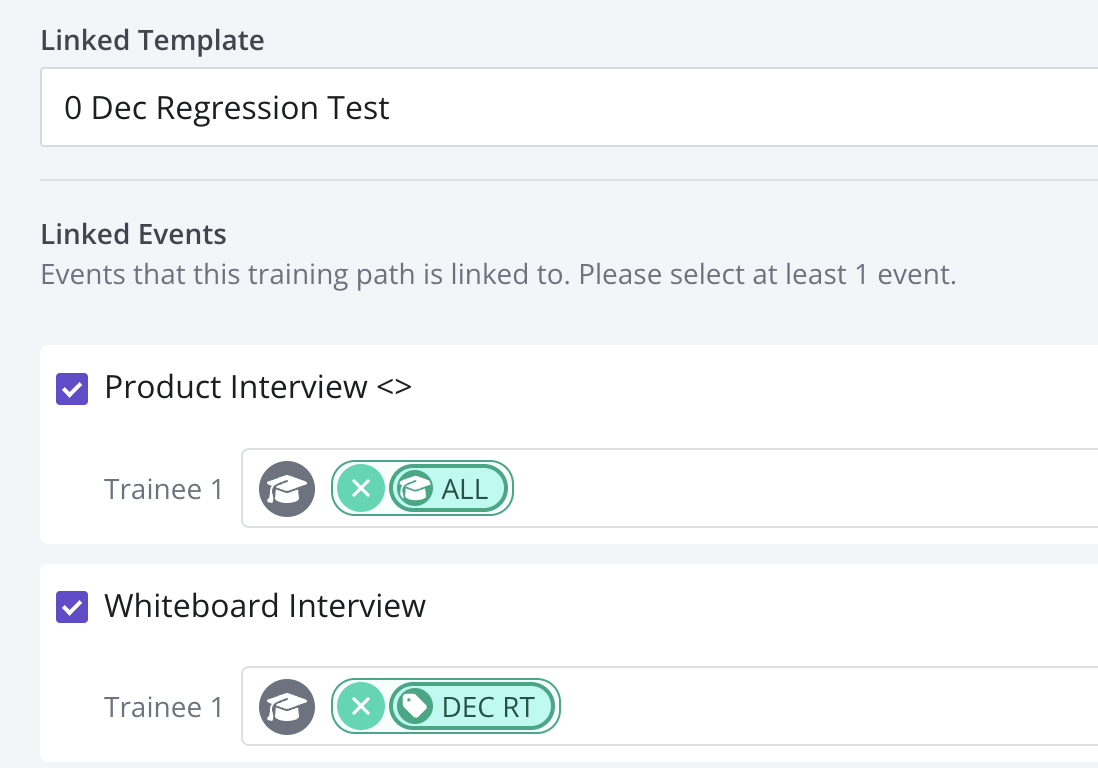Remove the ALL chip with its X
The height and width of the screenshot is (768, 1098).
(x=361, y=489)
